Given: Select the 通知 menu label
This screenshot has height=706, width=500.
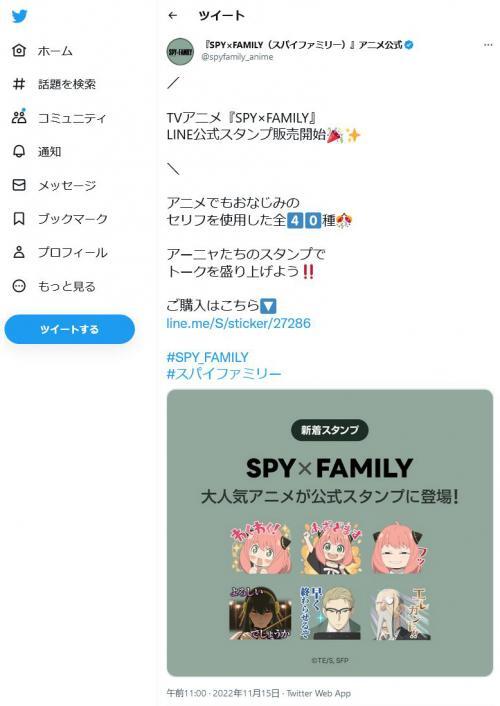Looking at the screenshot, I should (50, 152).
